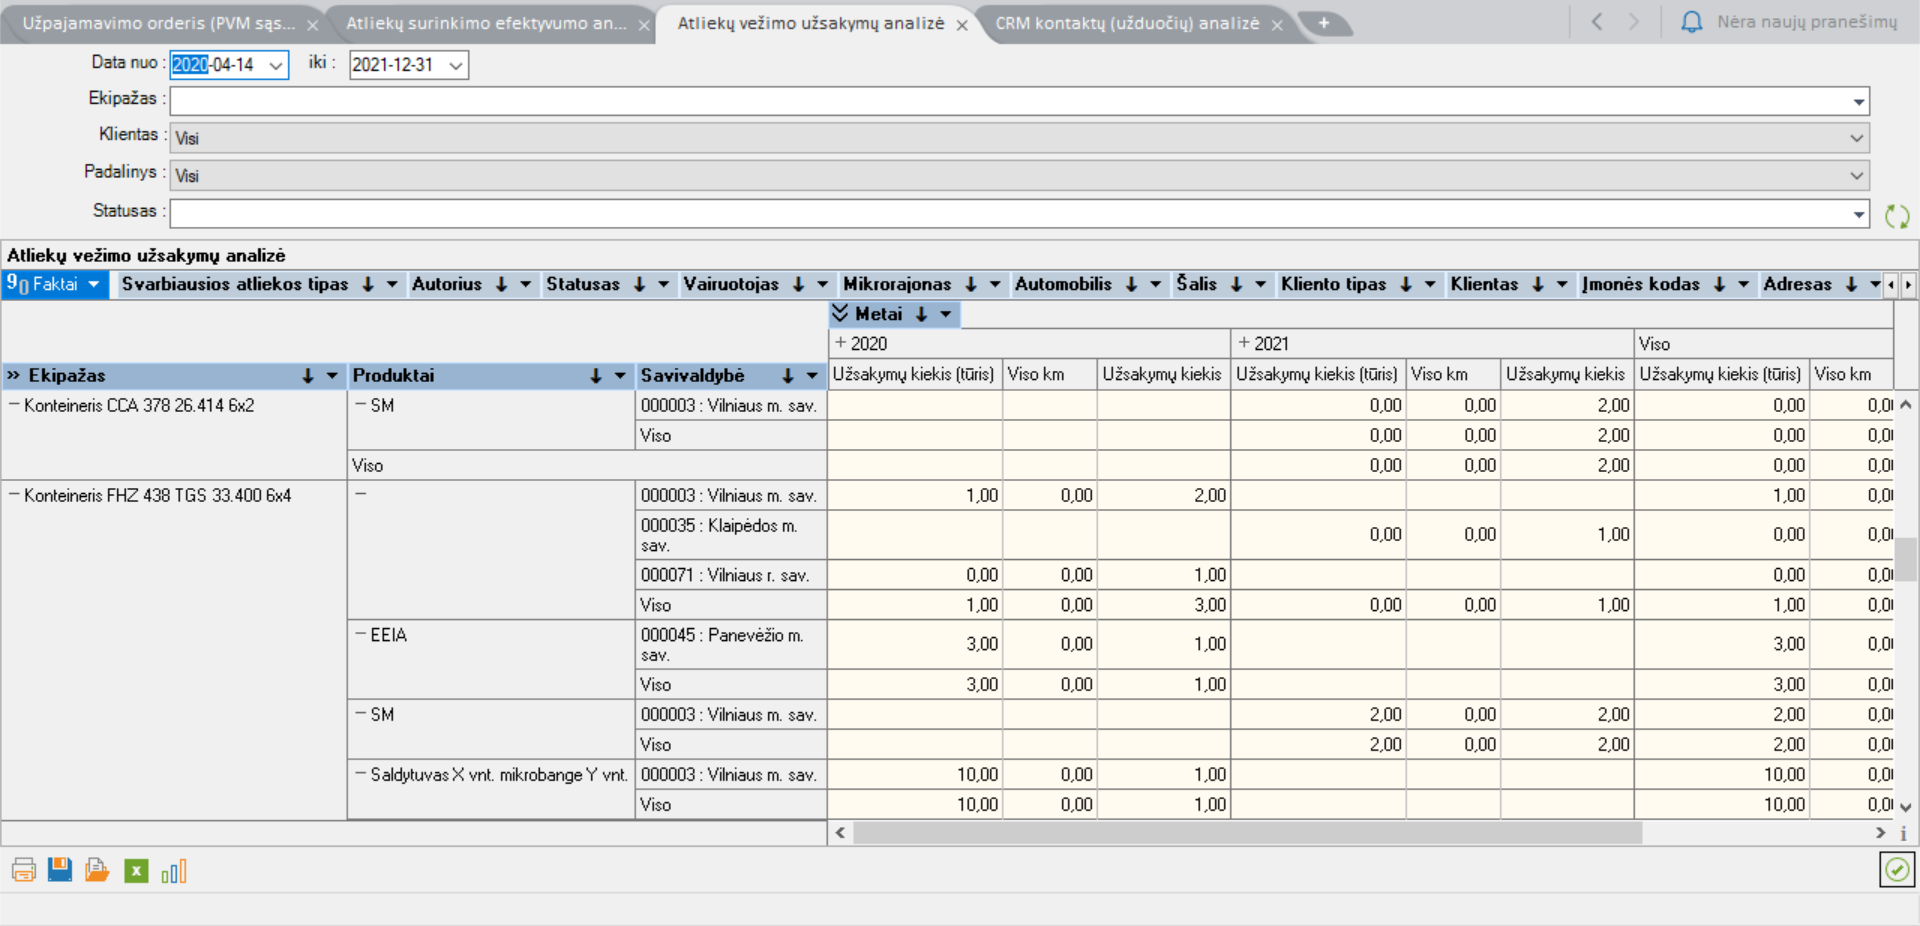Image resolution: width=1920 pixels, height=926 pixels.
Task: Open the Statusas filter dropdown
Action: (x=1858, y=214)
